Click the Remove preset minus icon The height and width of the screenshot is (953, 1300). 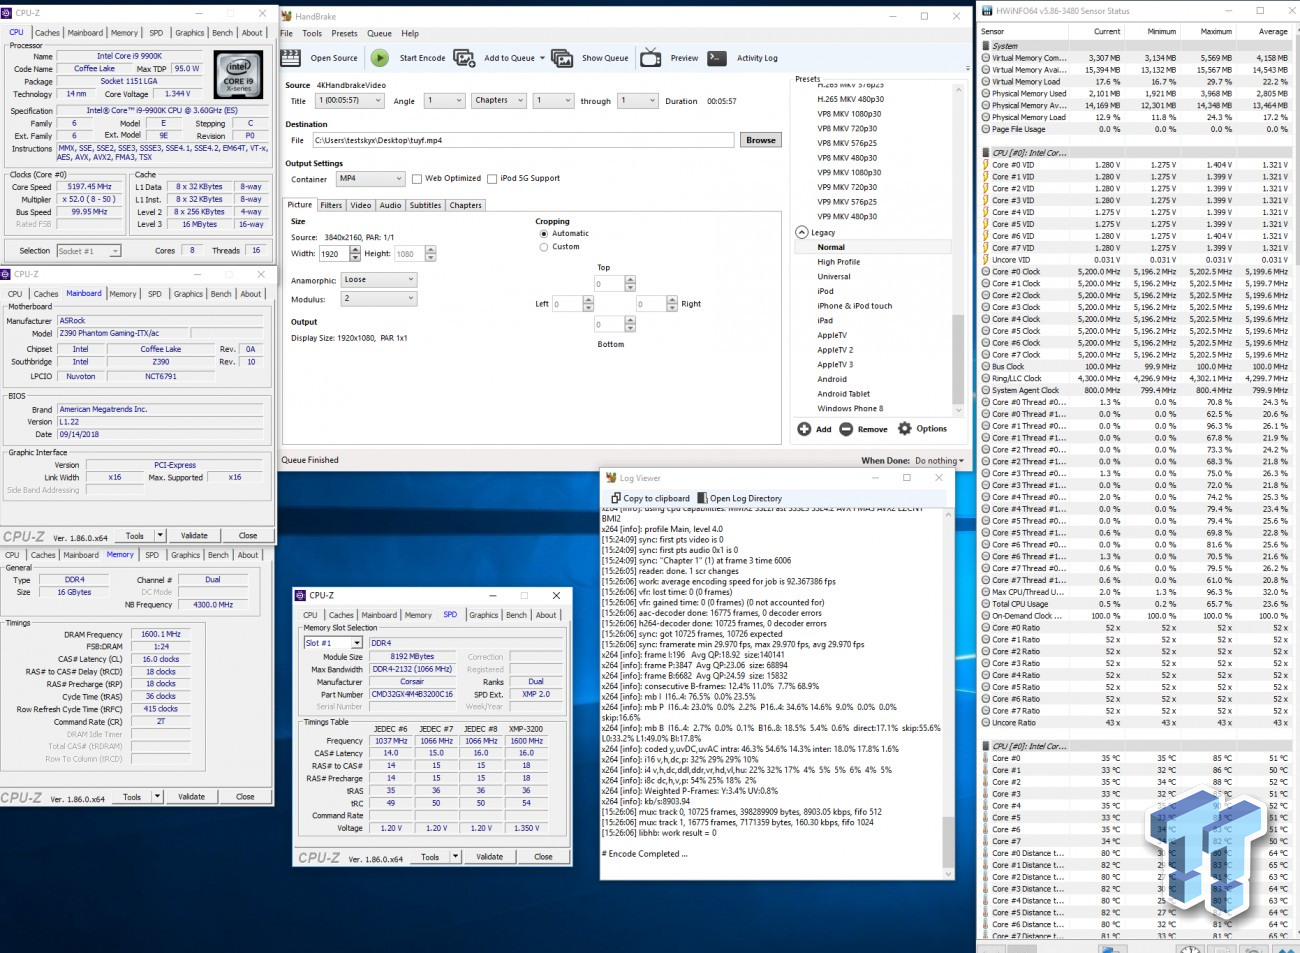[846, 428]
